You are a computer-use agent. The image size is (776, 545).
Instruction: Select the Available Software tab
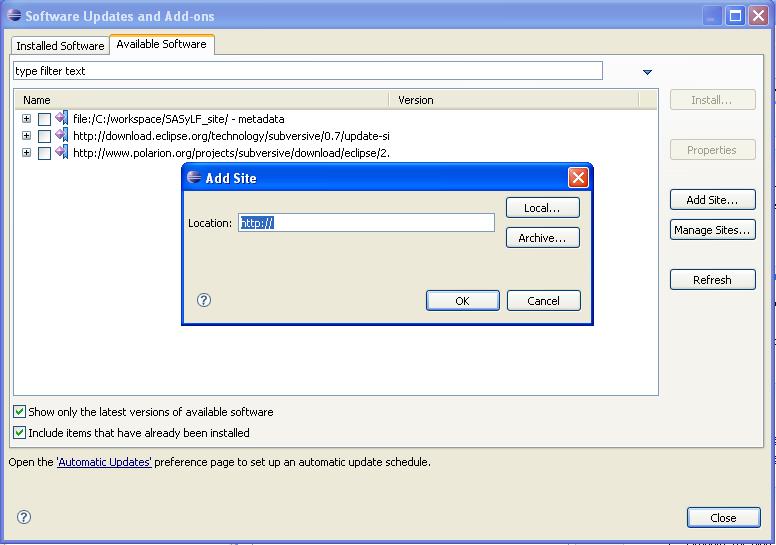click(x=161, y=44)
